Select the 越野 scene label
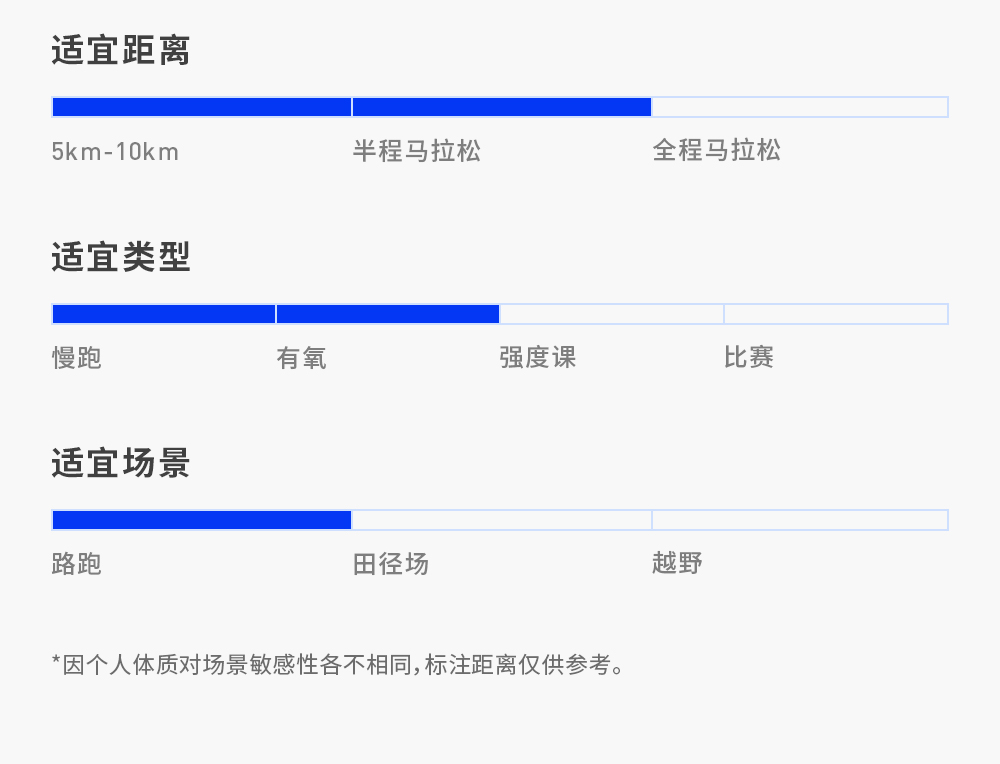Image resolution: width=1000 pixels, height=764 pixels. click(677, 564)
